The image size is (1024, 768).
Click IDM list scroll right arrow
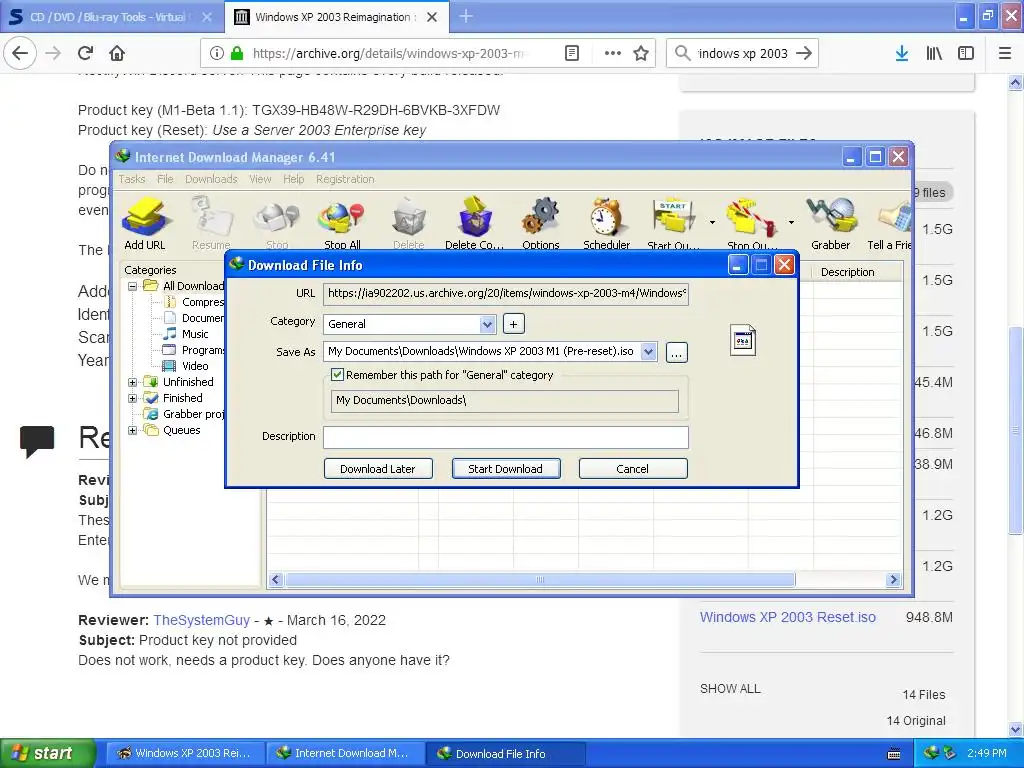pyautogui.click(x=893, y=580)
